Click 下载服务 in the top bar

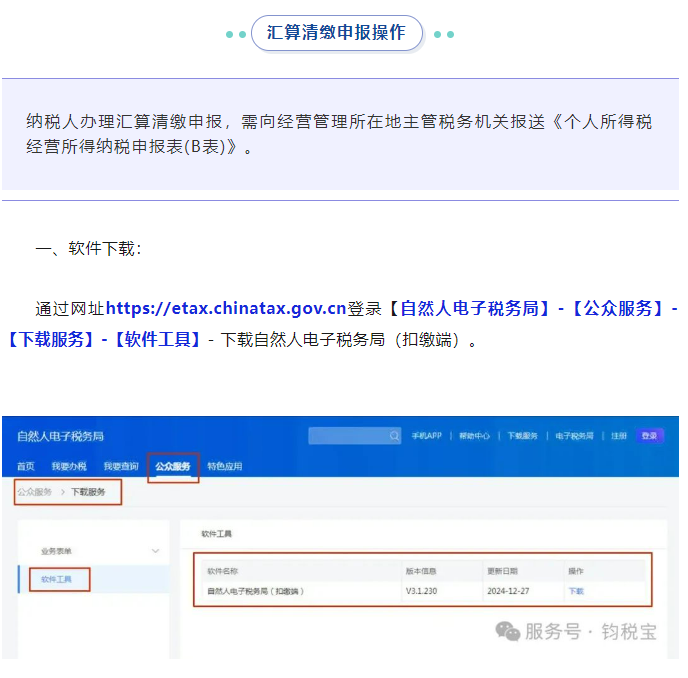click(x=522, y=436)
